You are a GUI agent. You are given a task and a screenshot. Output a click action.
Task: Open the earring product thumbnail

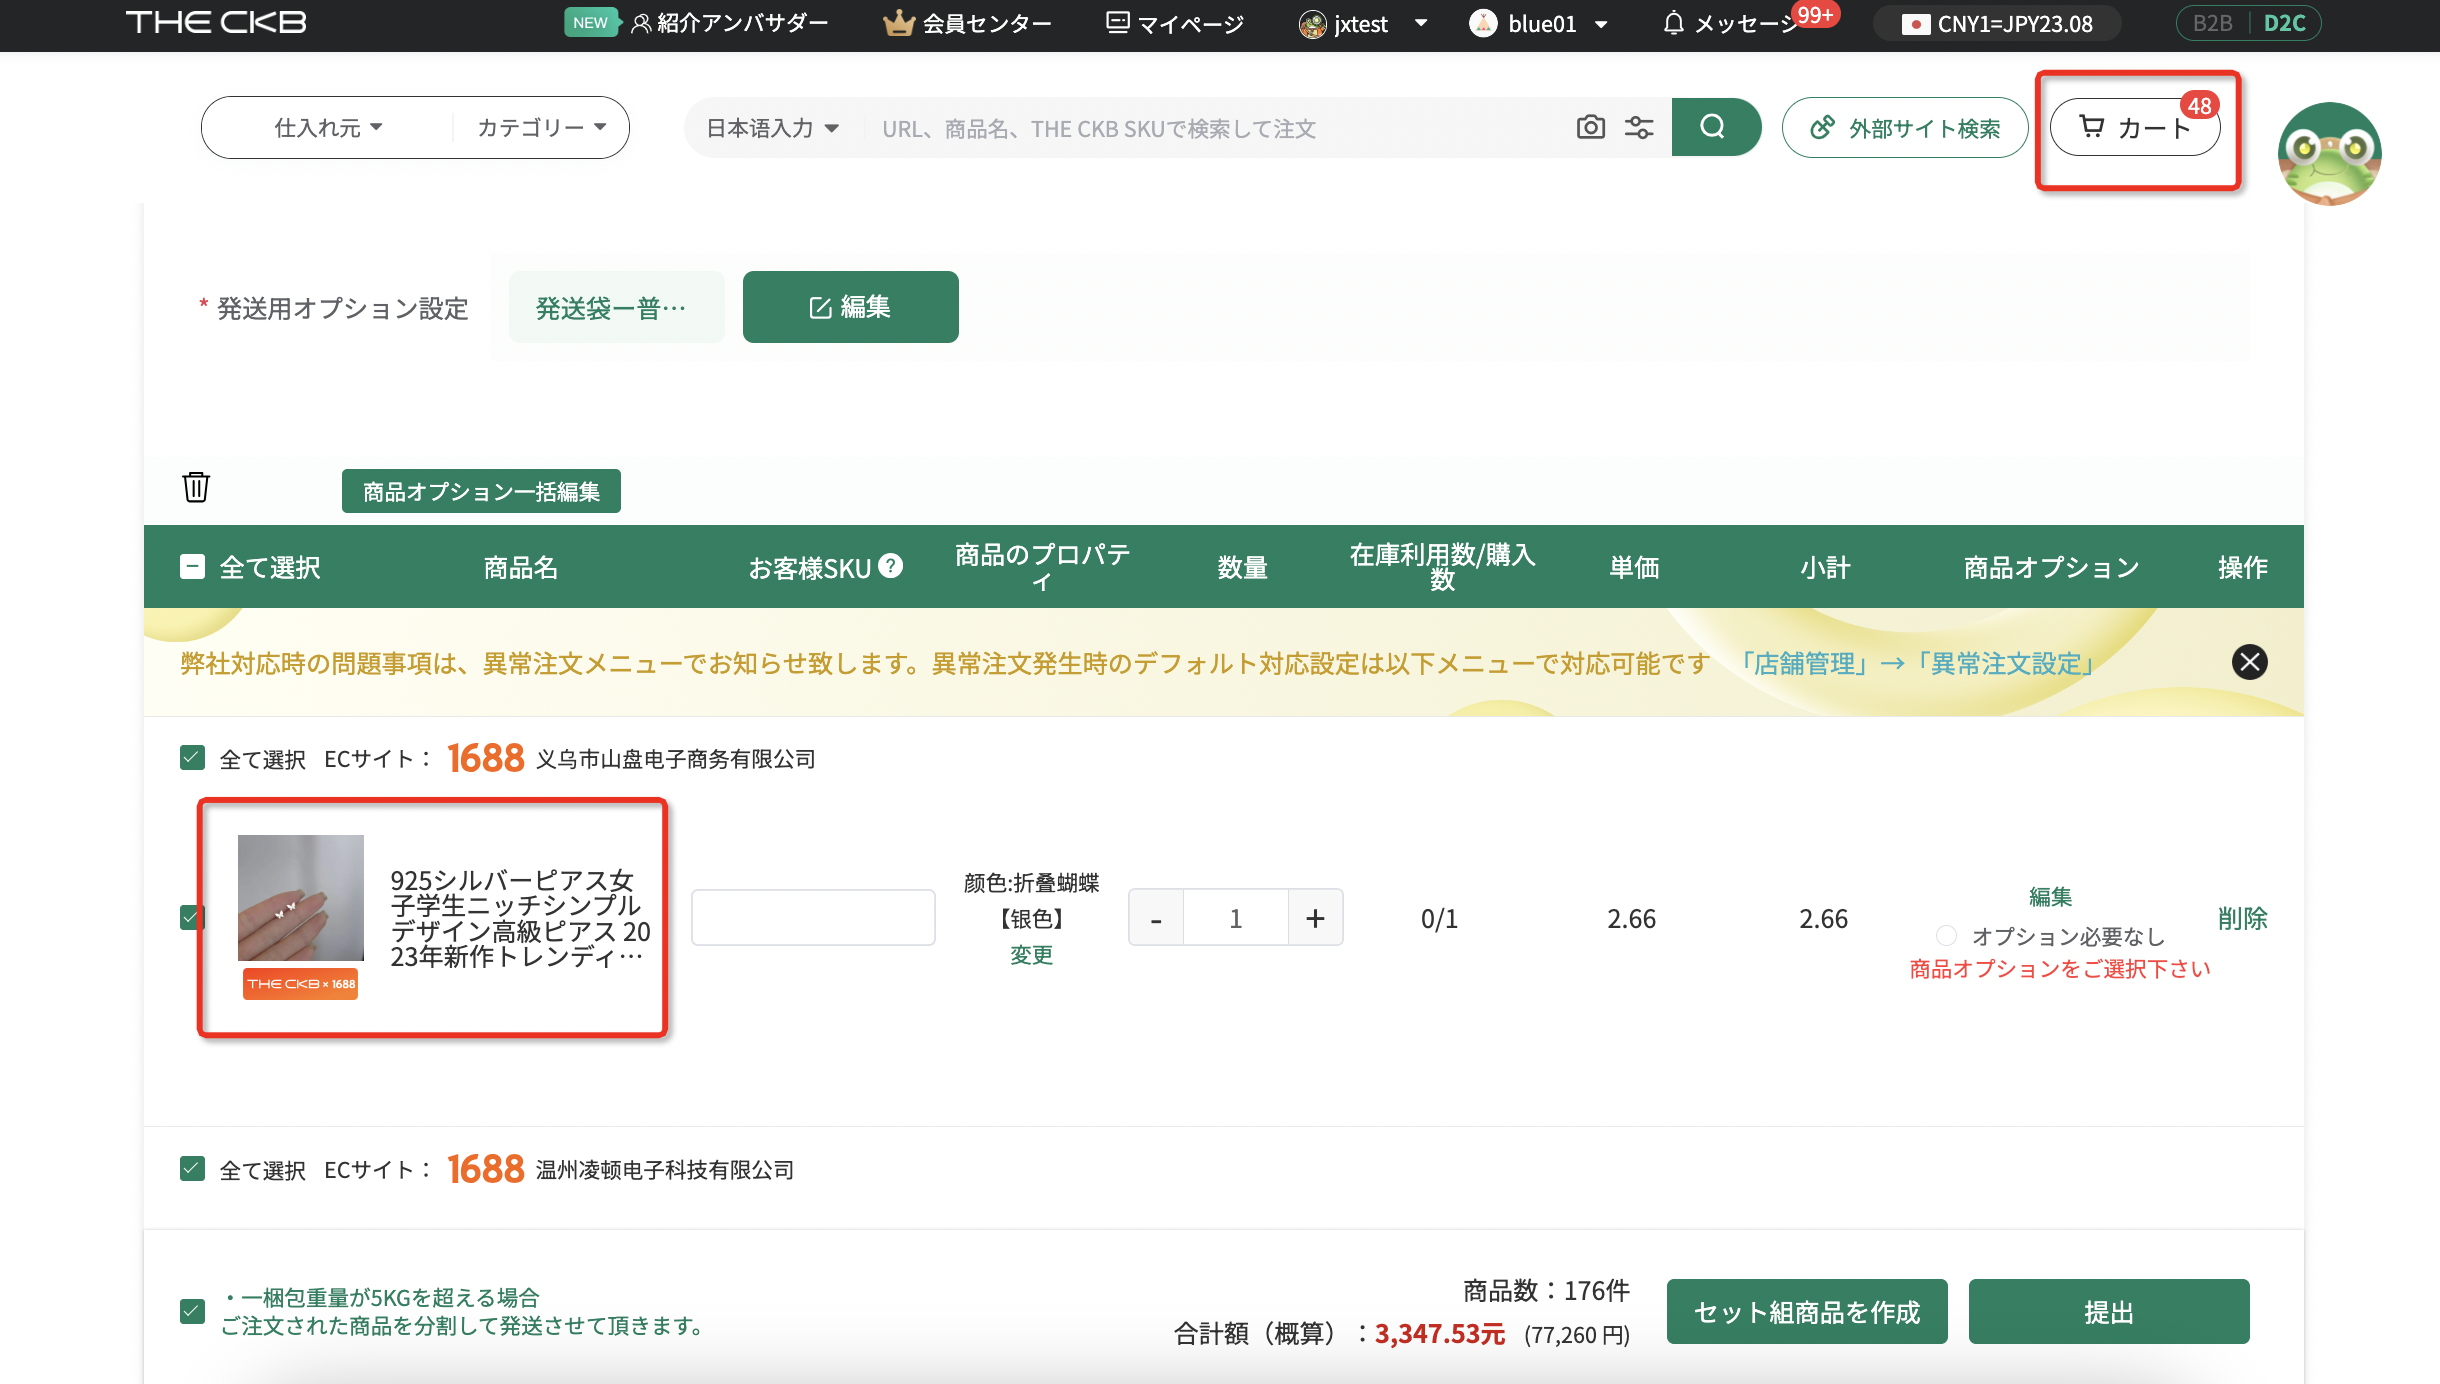[301, 898]
